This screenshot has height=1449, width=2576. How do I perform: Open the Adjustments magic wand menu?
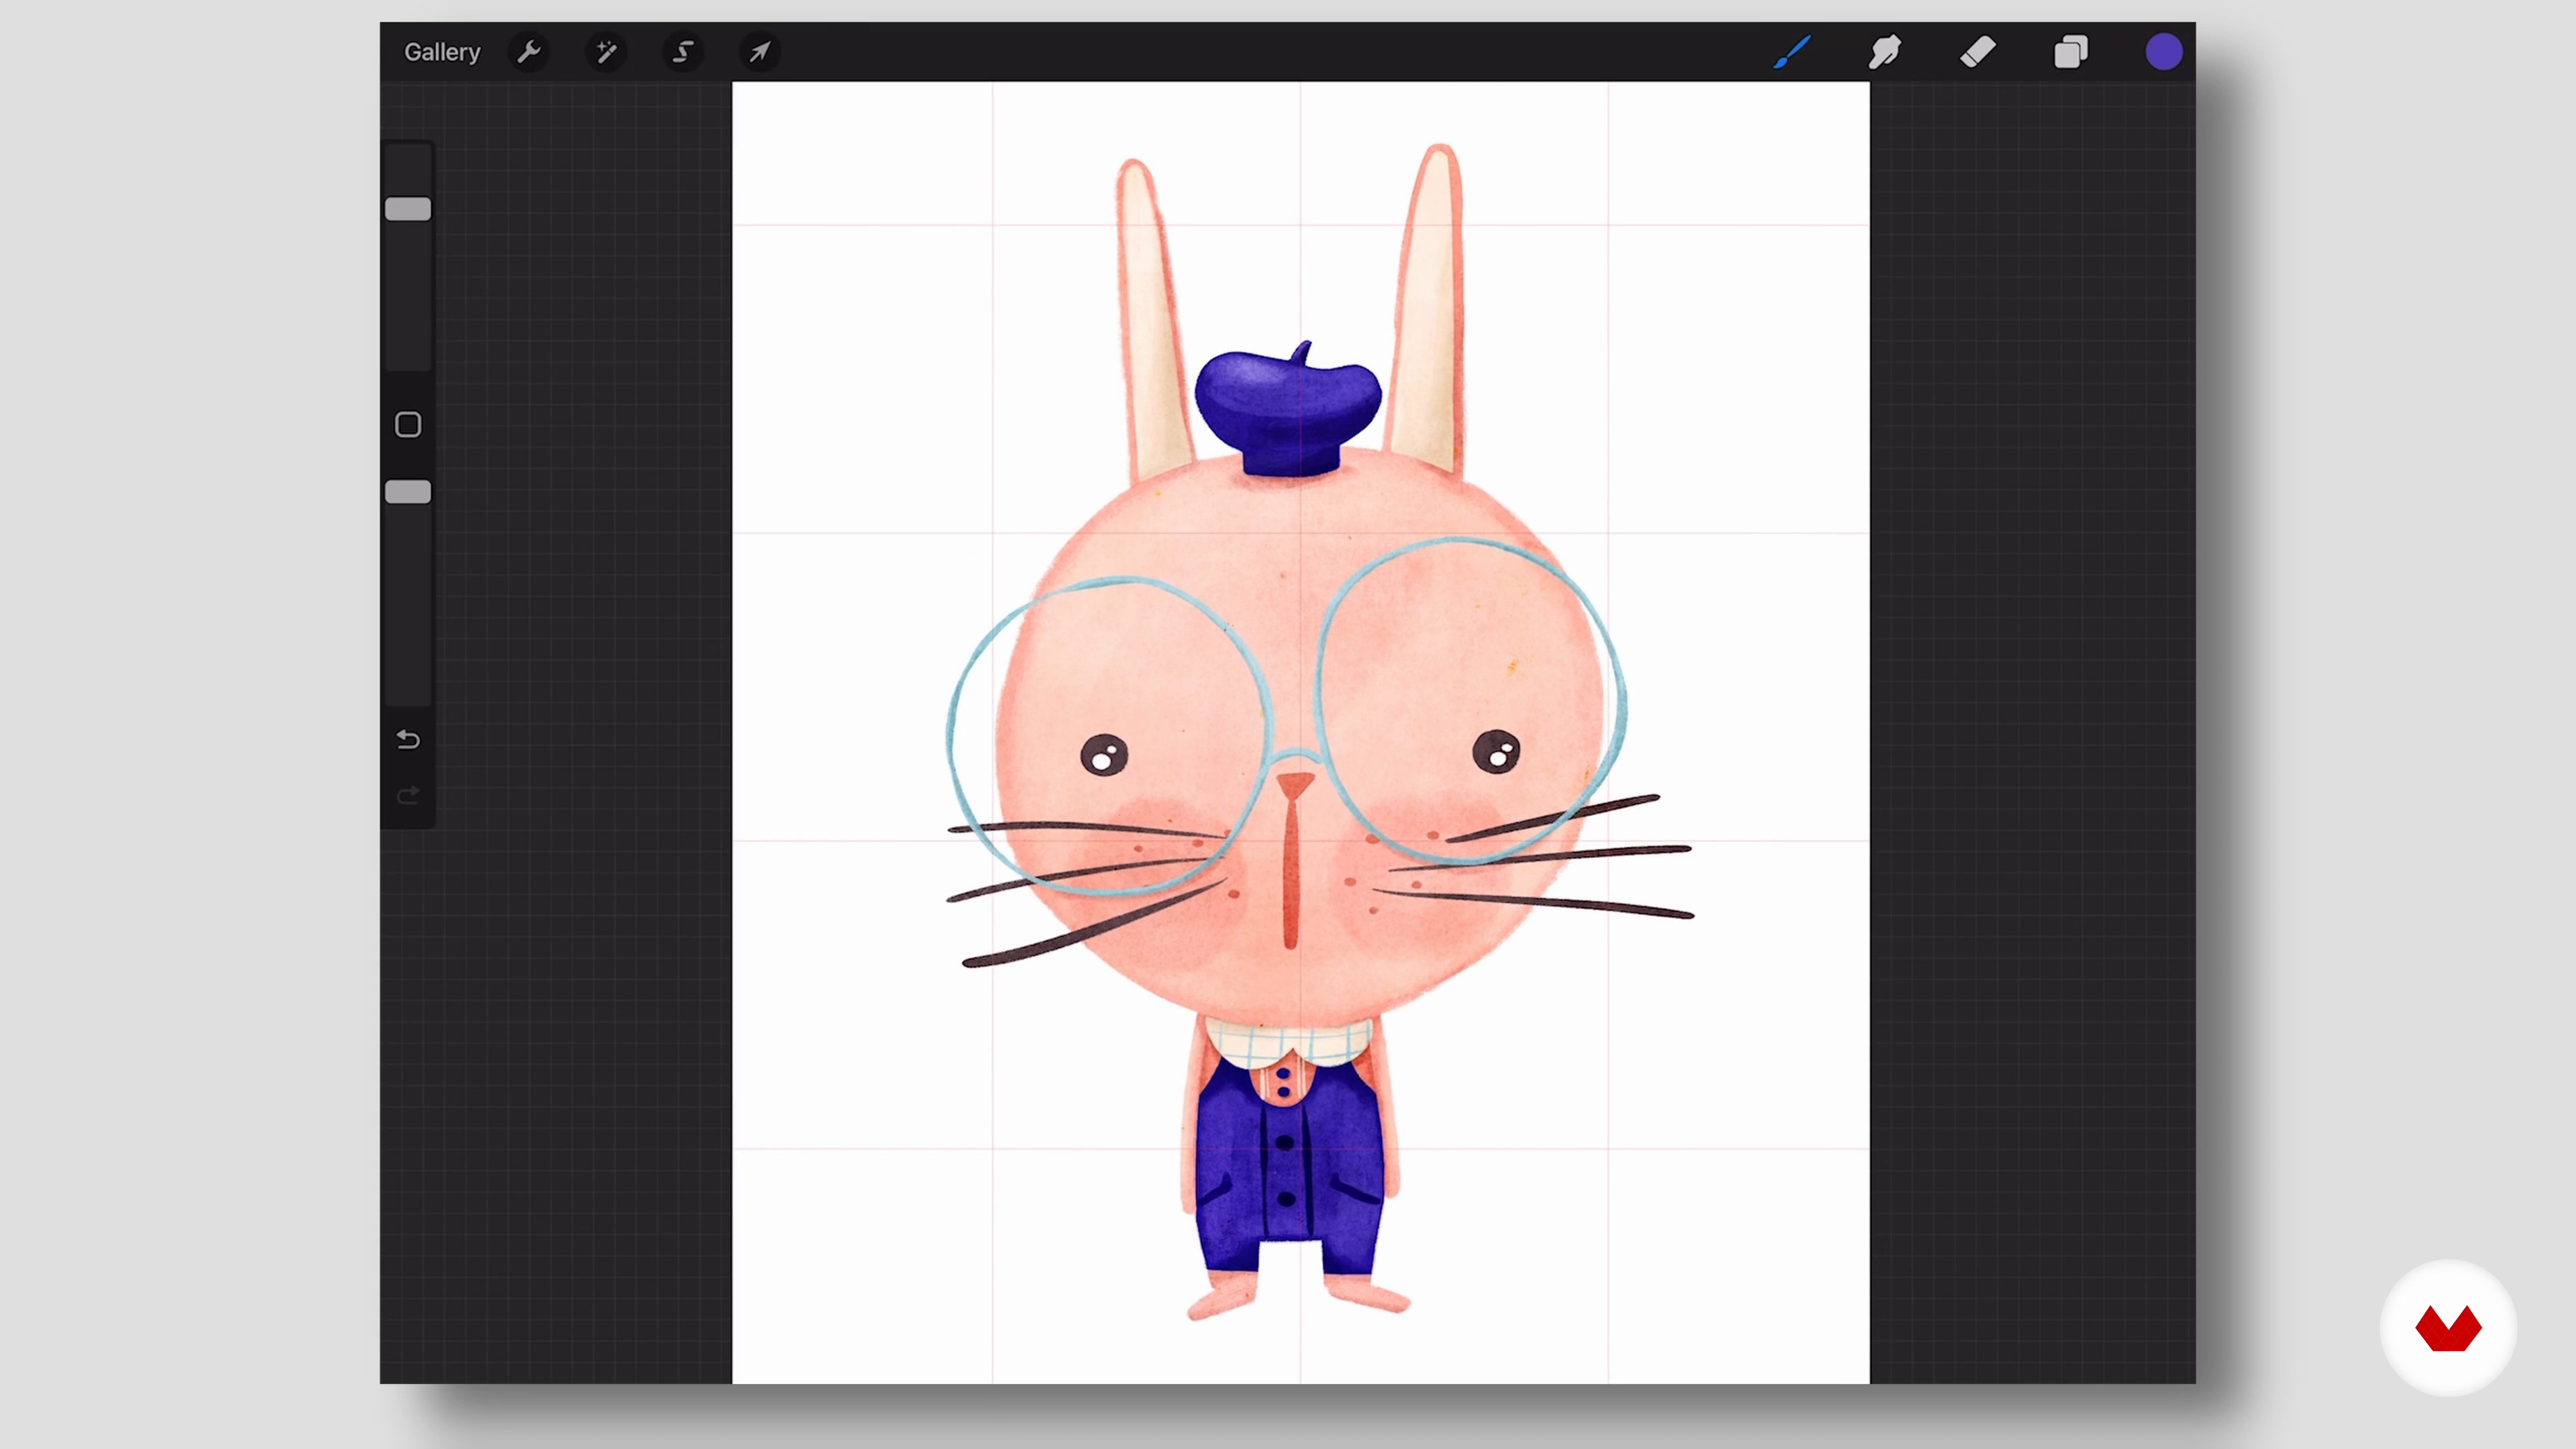[x=606, y=52]
